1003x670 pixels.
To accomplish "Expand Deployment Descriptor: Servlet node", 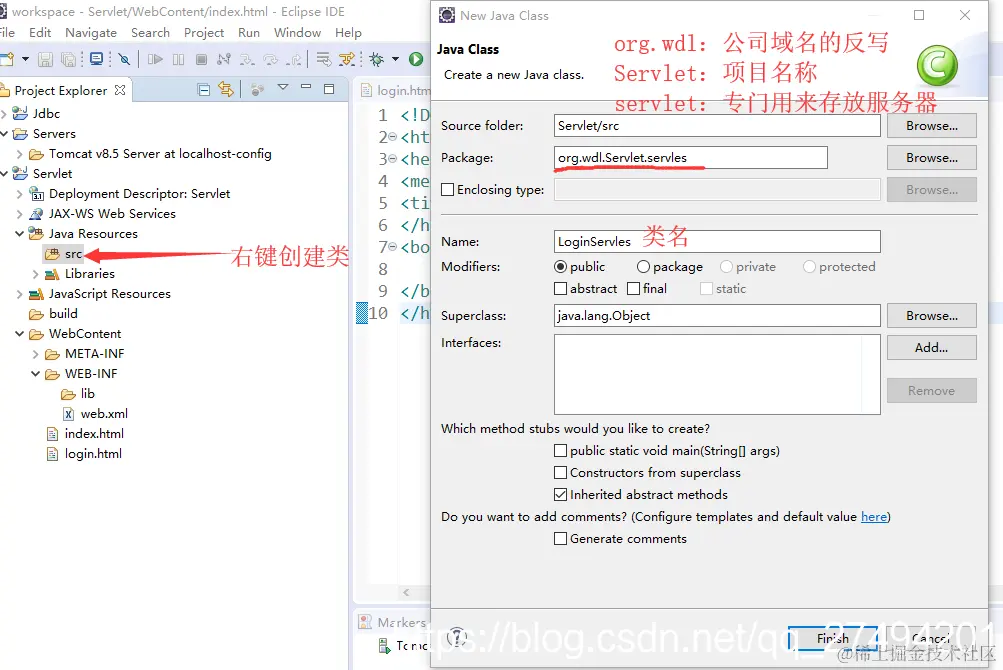I will coord(19,194).
